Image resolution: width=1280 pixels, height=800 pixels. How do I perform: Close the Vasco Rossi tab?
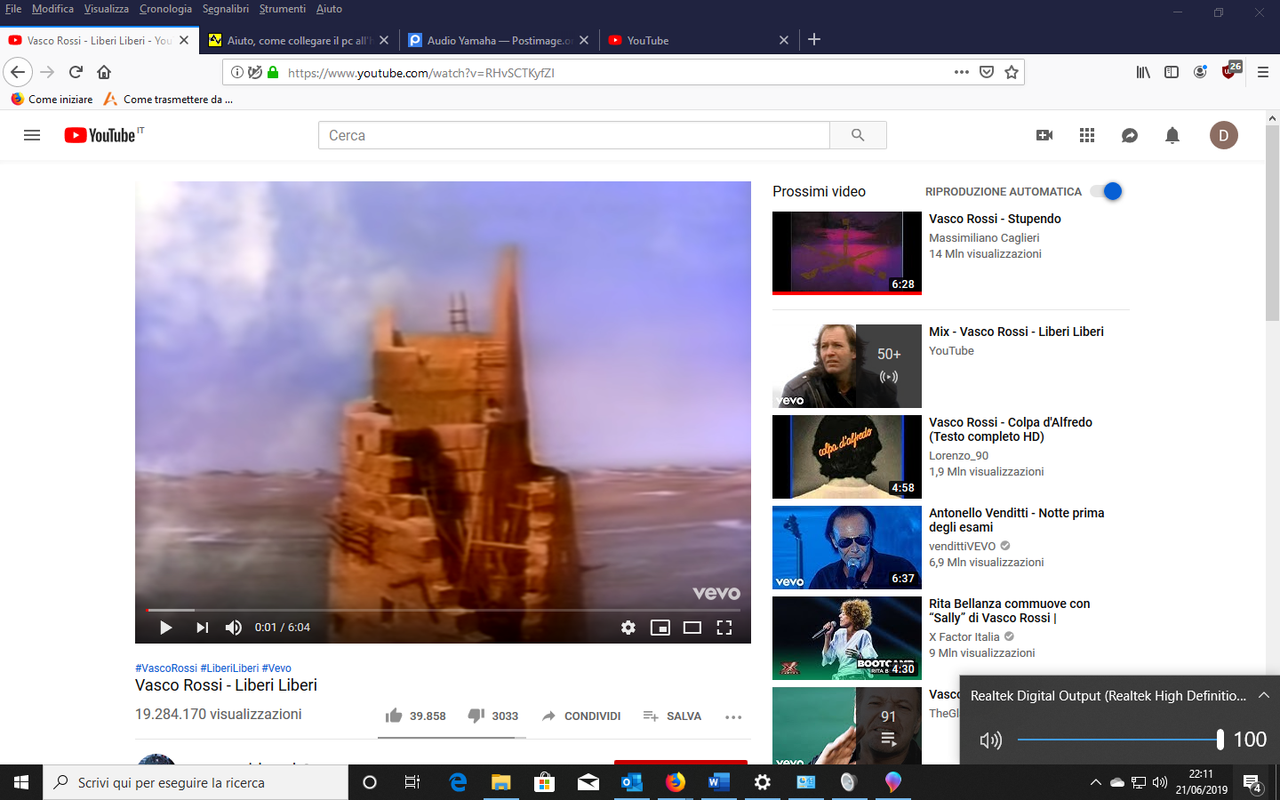[184, 40]
